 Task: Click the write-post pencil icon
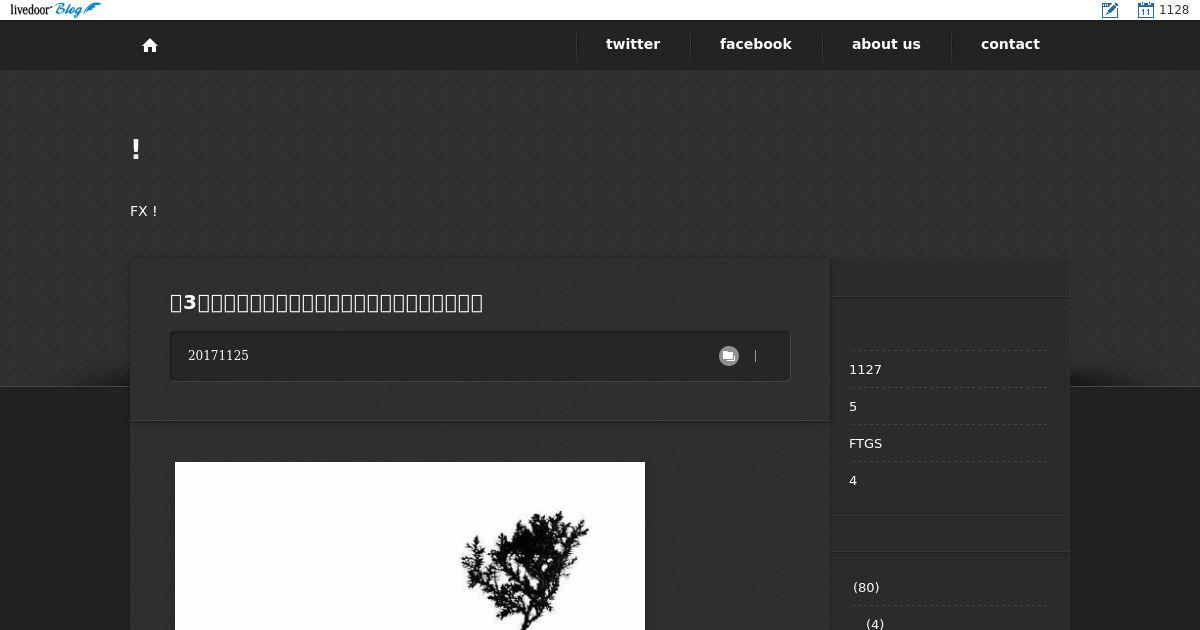pyautogui.click(x=1110, y=10)
